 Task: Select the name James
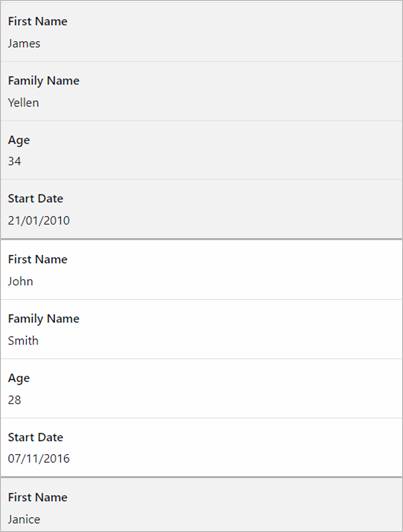[24, 43]
